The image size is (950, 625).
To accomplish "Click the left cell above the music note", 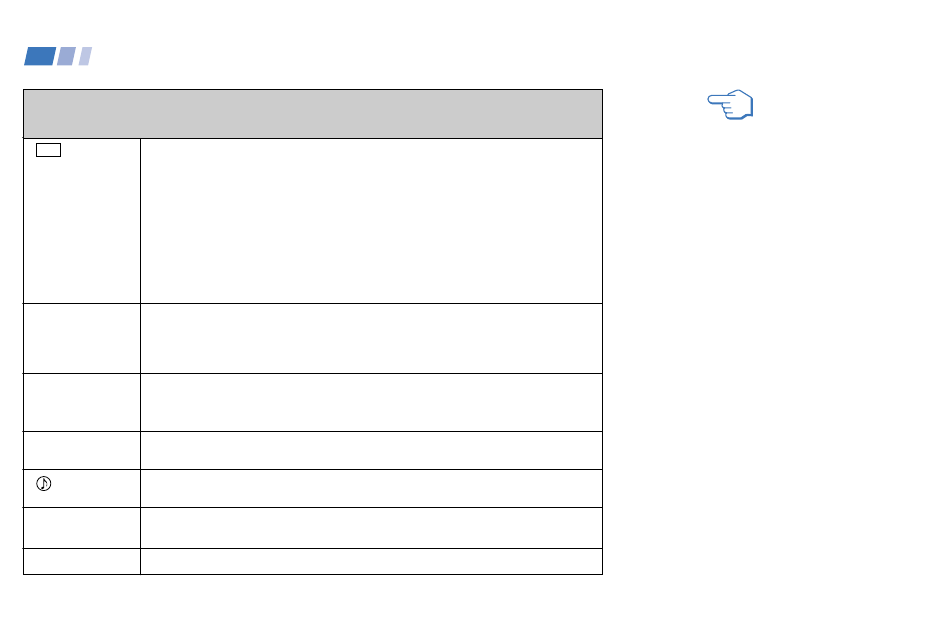I will [x=82, y=451].
